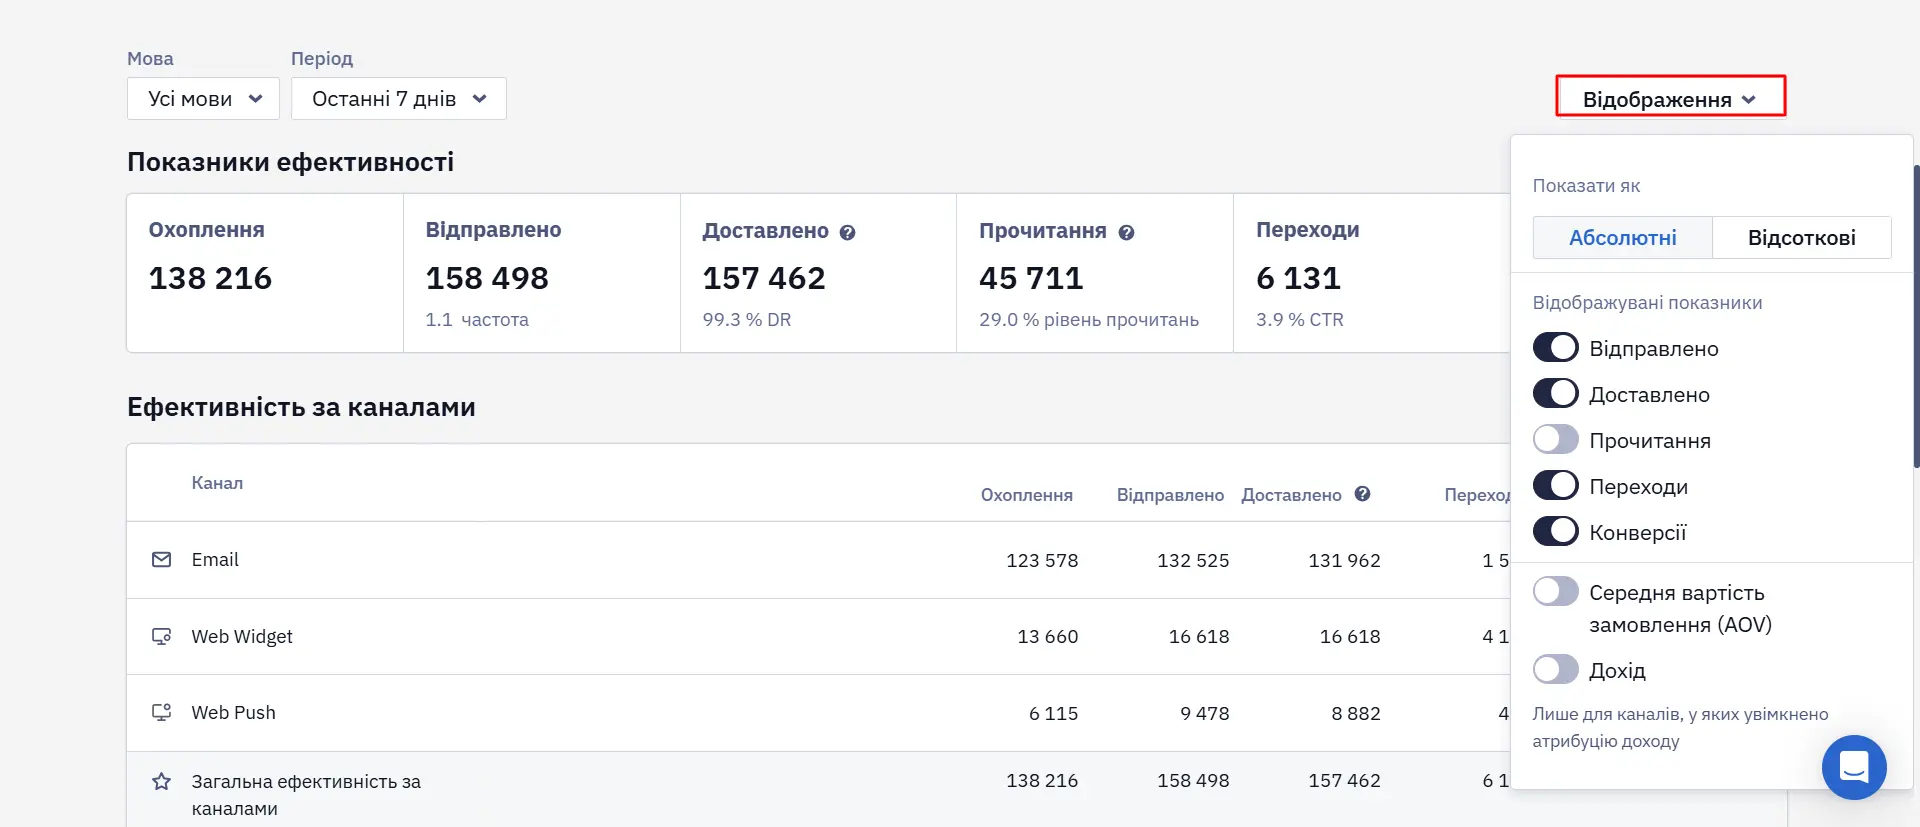Click the help icon in Доставлено table column header

coord(1362,494)
